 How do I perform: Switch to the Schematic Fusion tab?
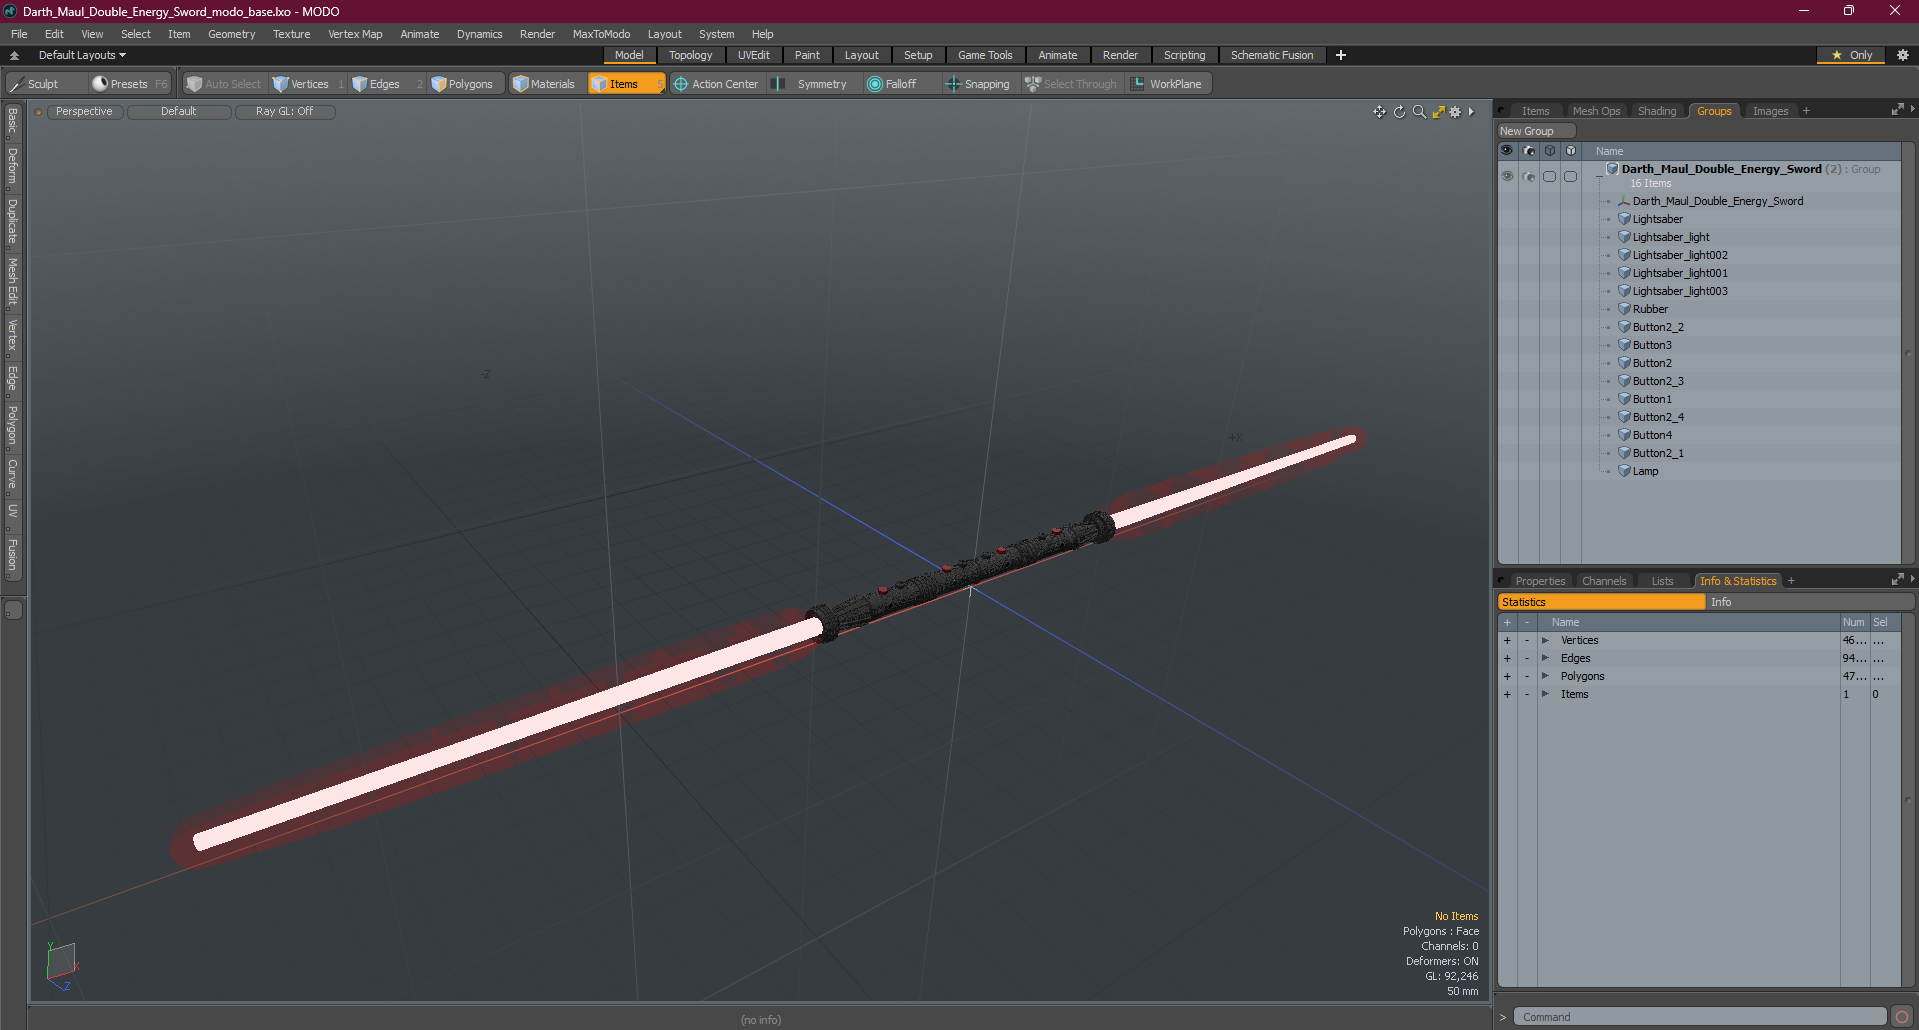point(1272,55)
